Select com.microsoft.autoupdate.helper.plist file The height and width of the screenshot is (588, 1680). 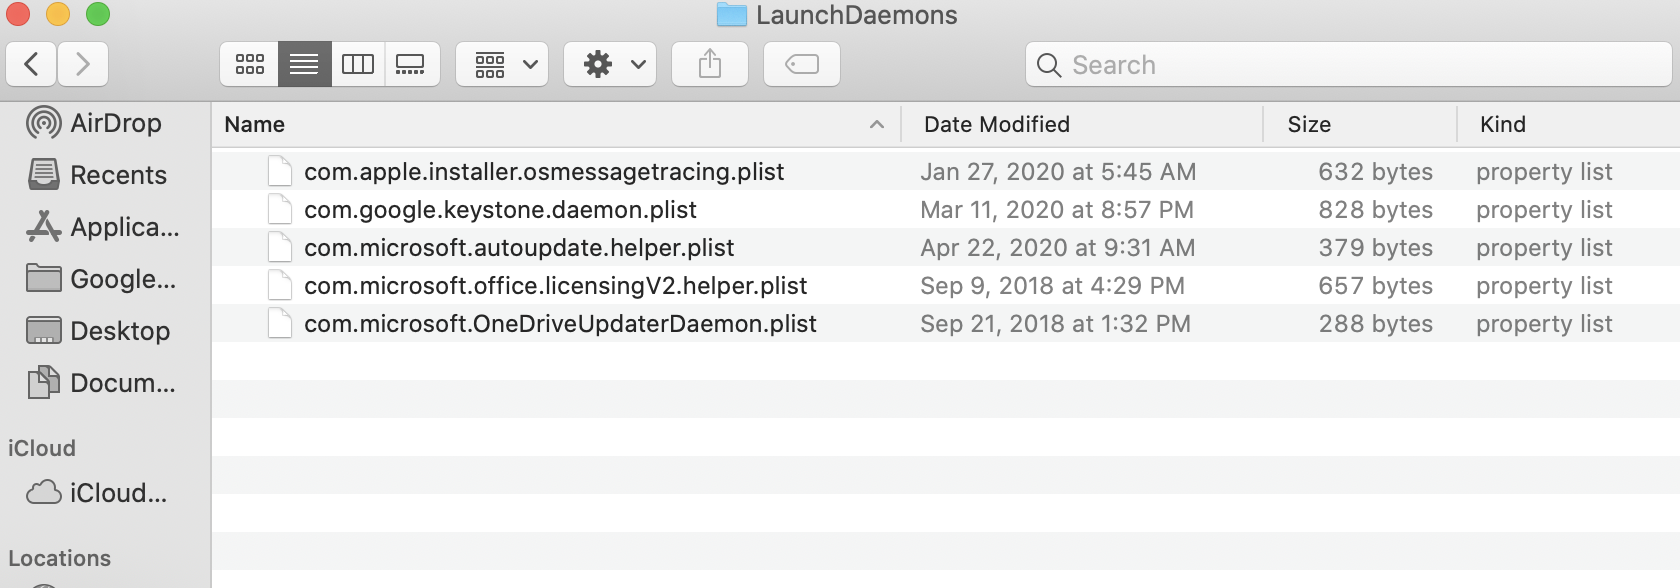pos(519,248)
